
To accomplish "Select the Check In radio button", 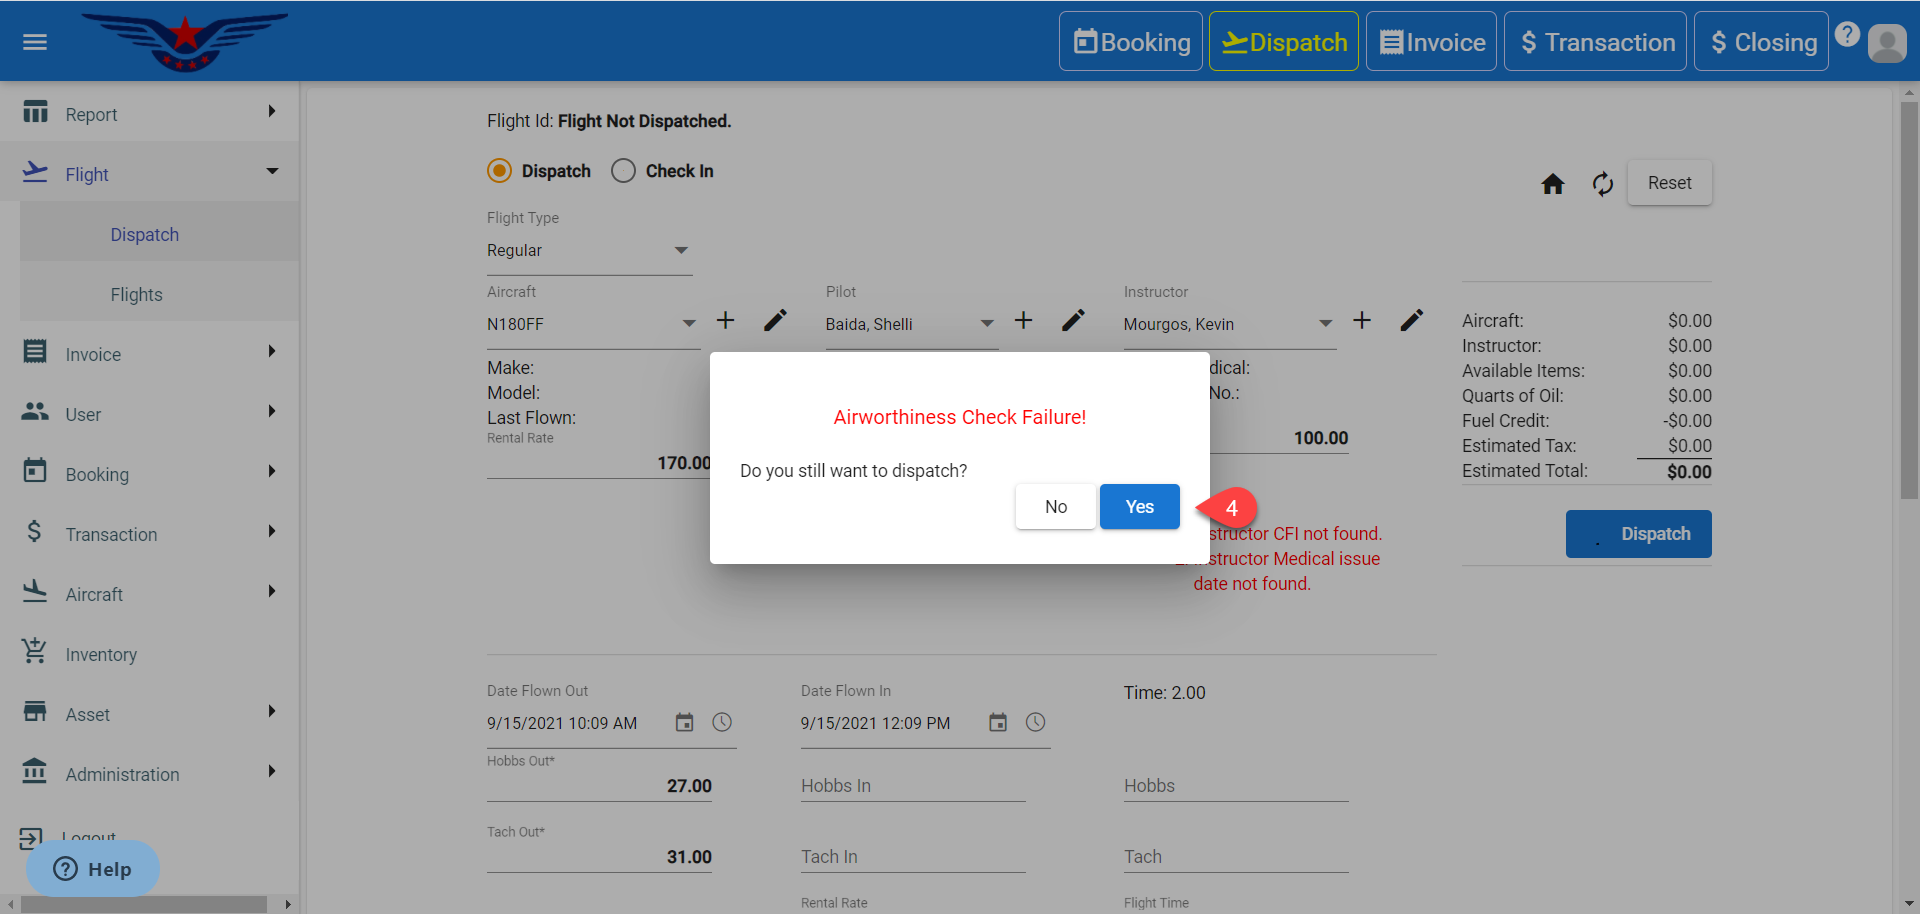I will [623, 171].
